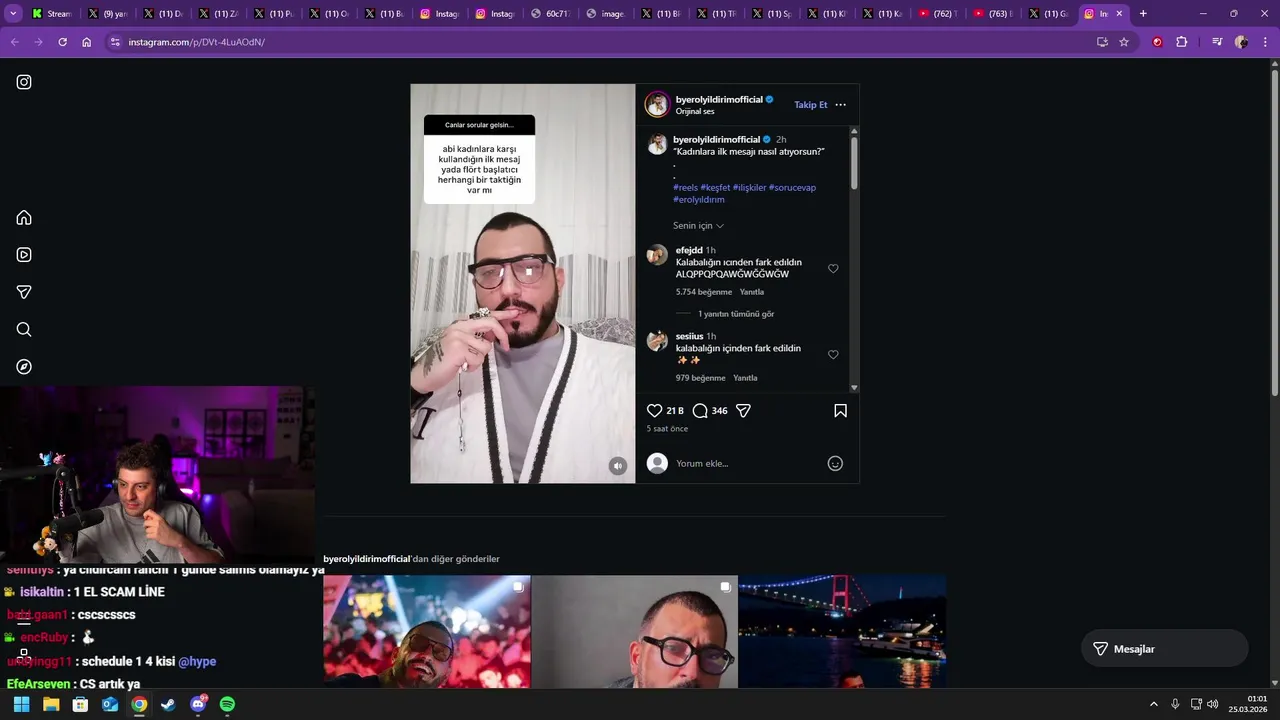Open the "Orijinal ses" audio link
Screen dimensions: 1280x720
click(695, 111)
